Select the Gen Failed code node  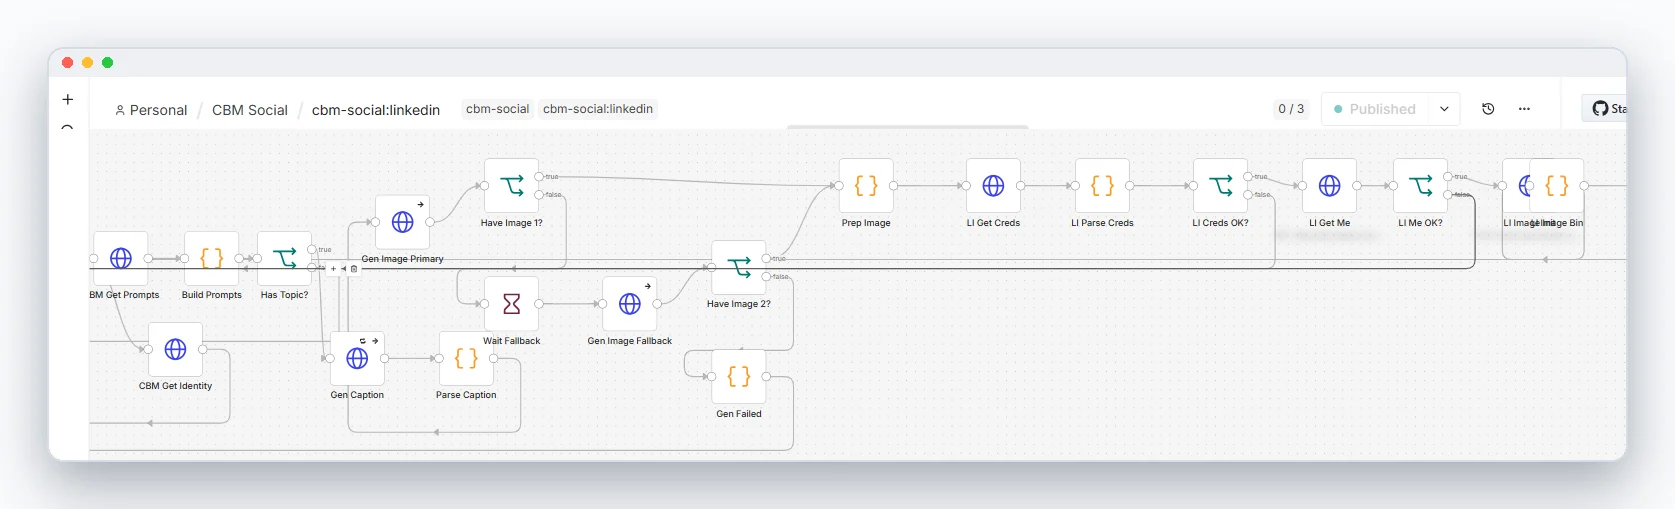pyautogui.click(x=739, y=376)
